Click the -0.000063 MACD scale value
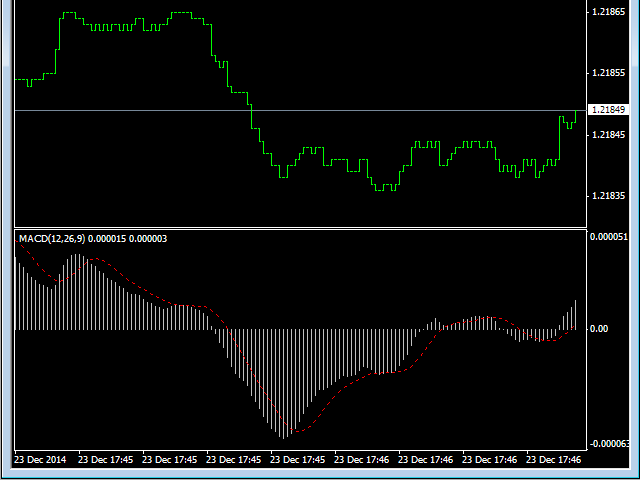640x480 pixels. tap(608, 444)
